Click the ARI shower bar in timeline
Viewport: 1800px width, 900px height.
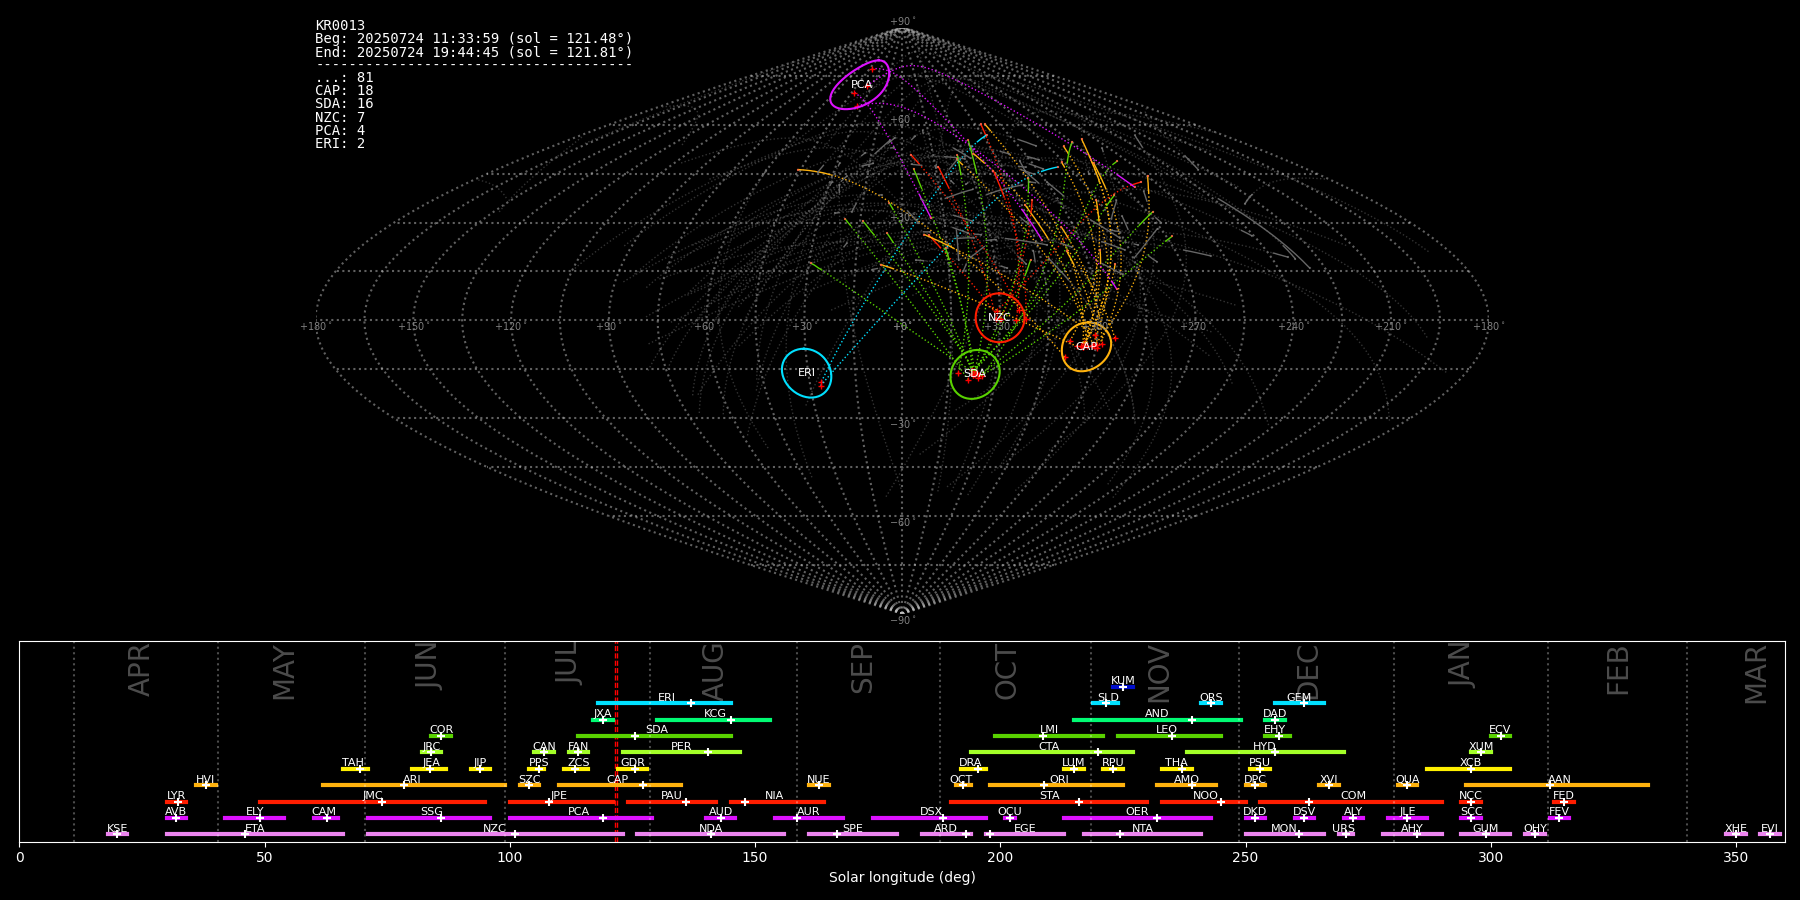click(413, 785)
